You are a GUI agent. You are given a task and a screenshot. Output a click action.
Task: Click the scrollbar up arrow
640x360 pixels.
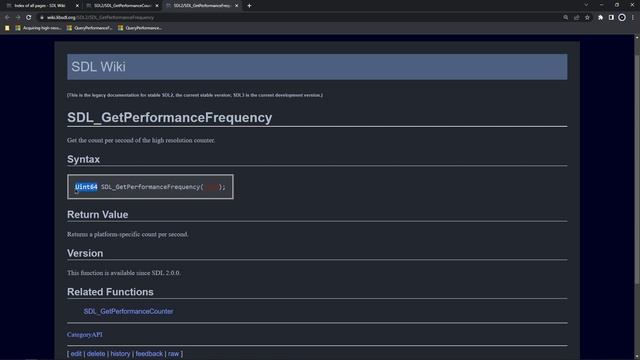(x=637, y=38)
